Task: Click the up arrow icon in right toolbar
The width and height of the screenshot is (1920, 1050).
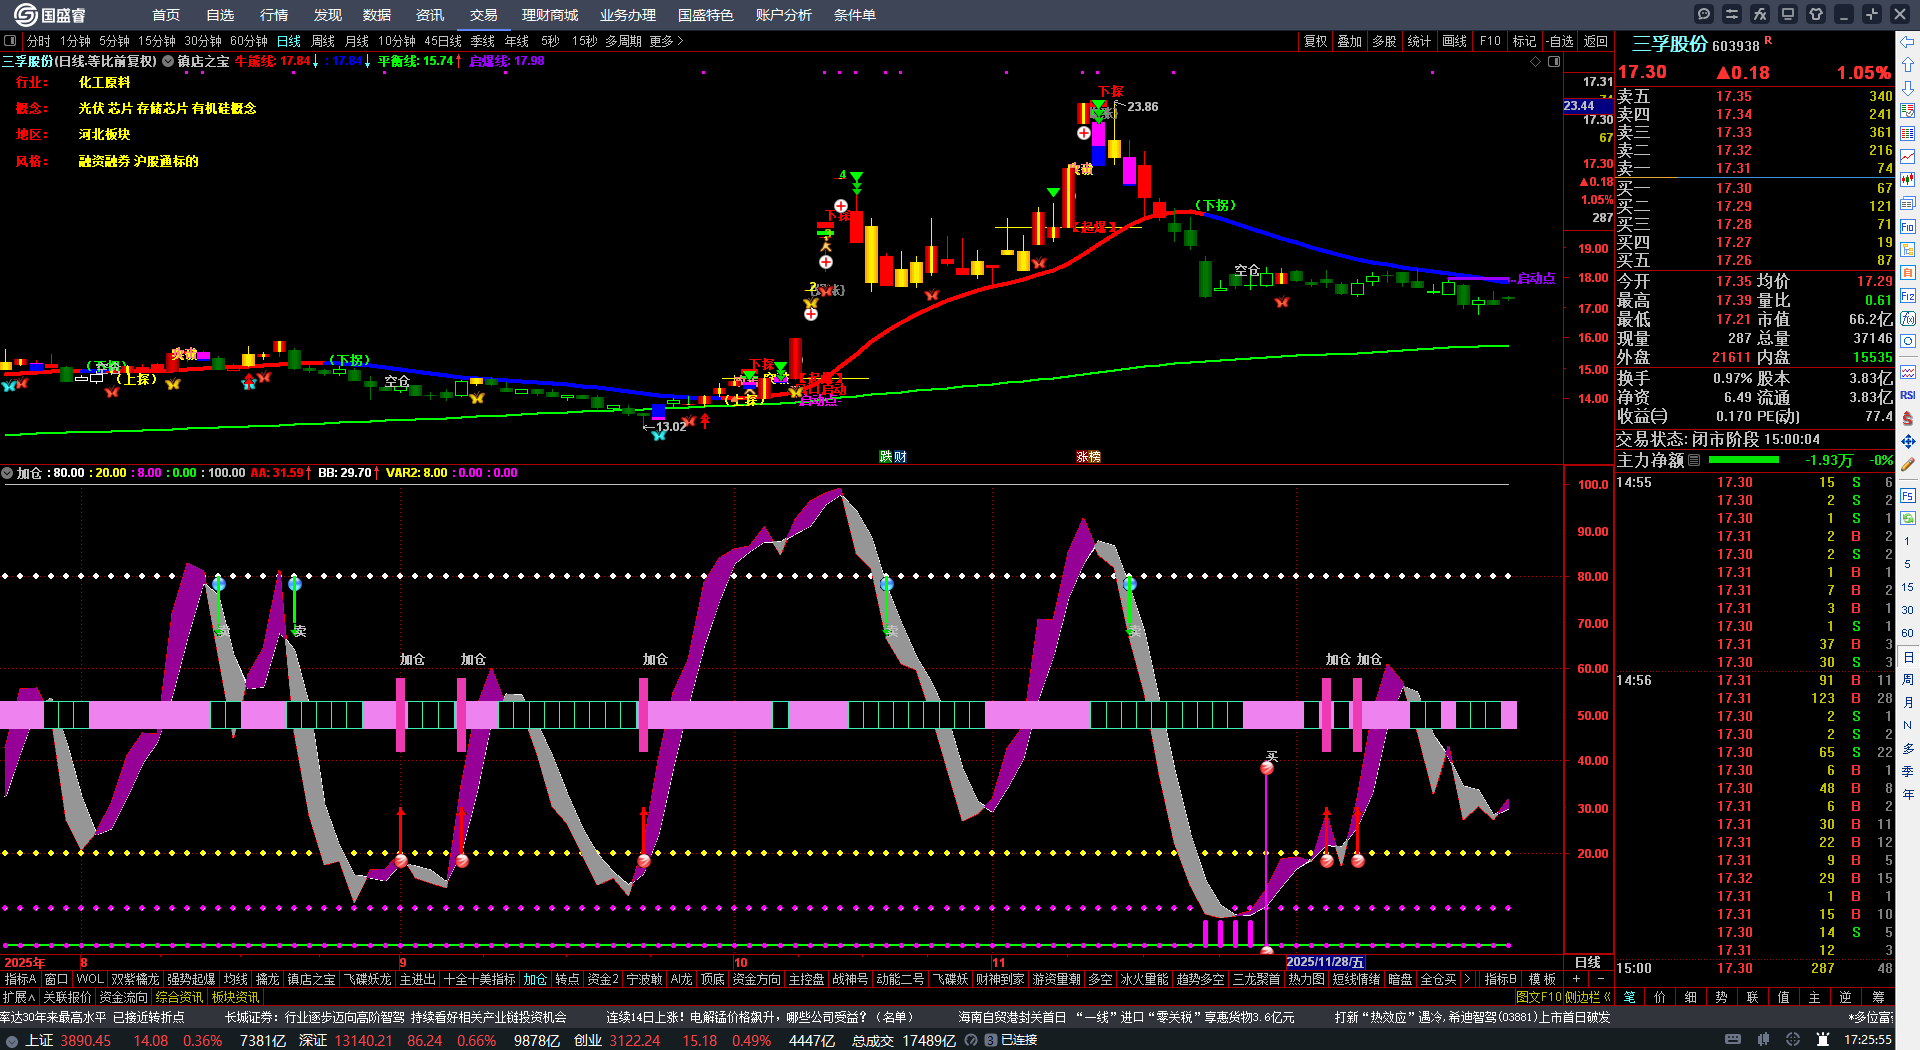Action: [1908, 65]
